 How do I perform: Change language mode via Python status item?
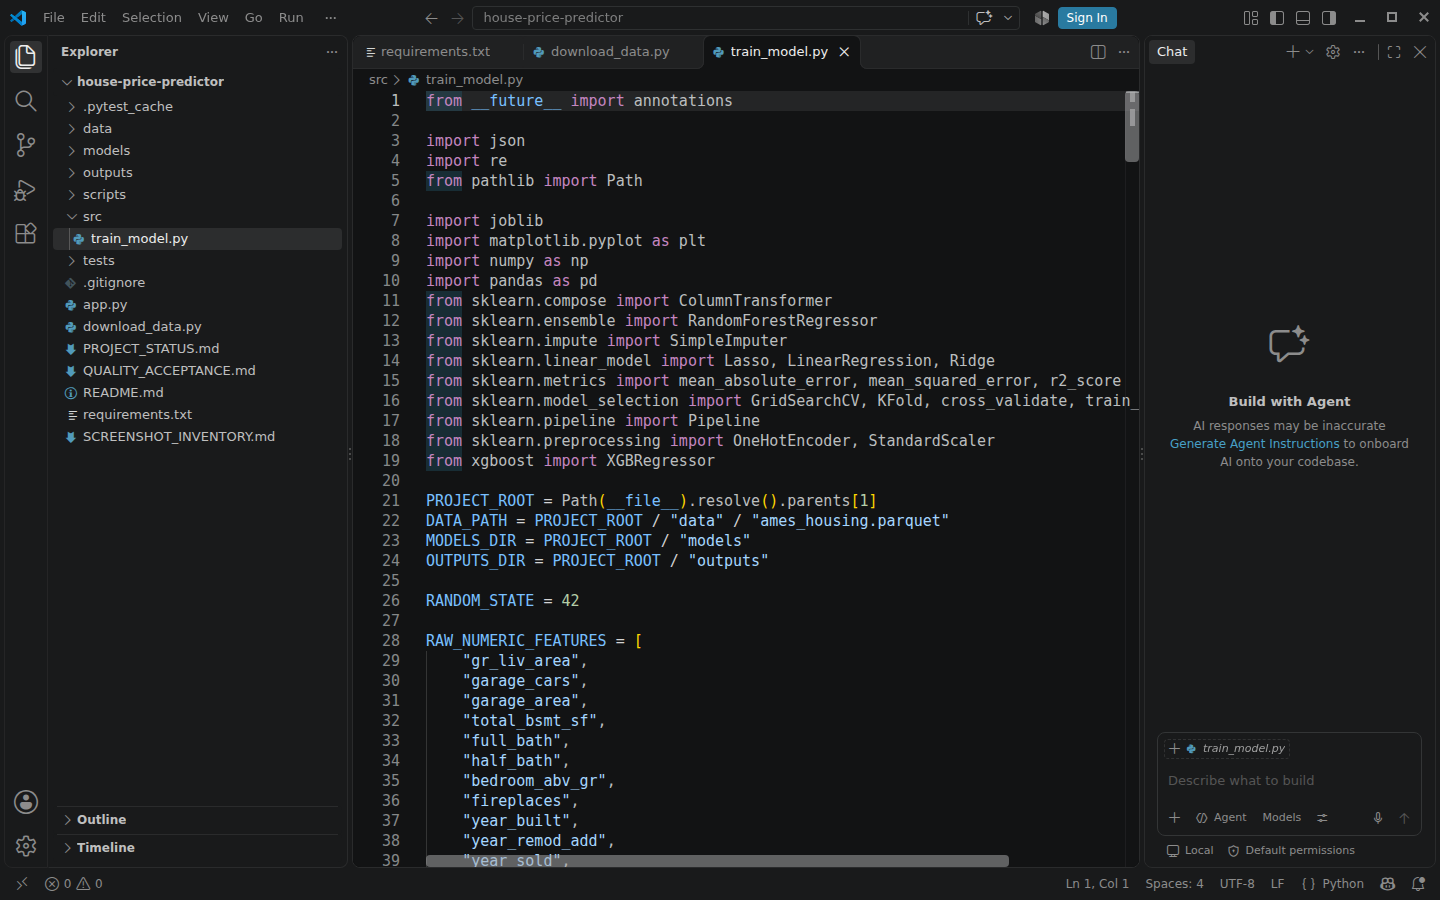coord(1343,884)
